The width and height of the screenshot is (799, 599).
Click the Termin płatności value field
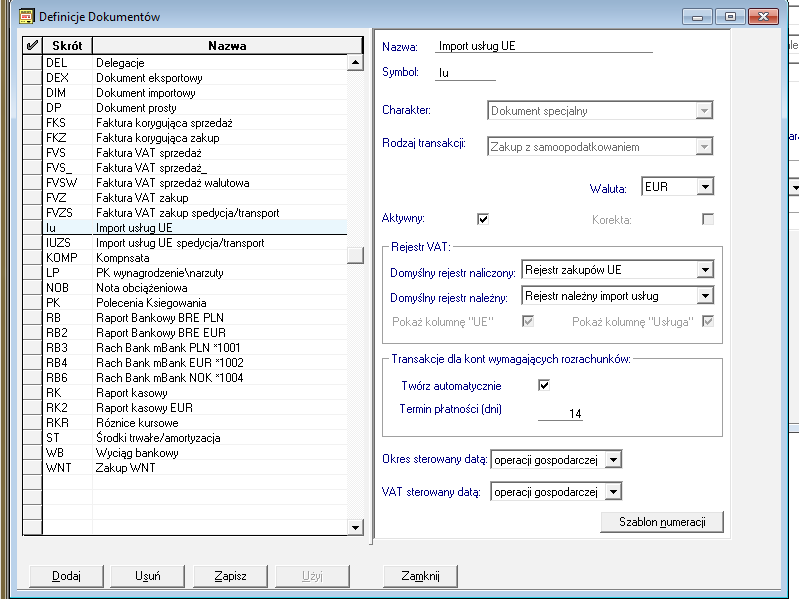[x=560, y=413]
